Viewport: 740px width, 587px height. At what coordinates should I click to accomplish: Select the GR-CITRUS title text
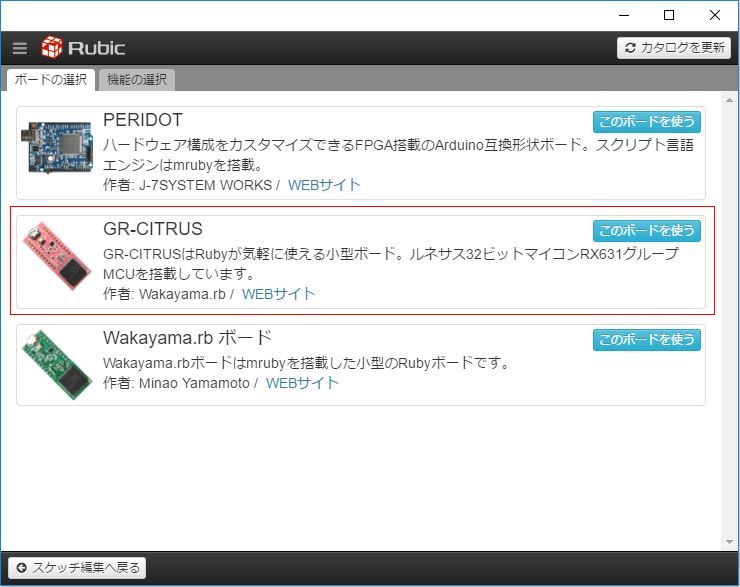pos(152,229)
